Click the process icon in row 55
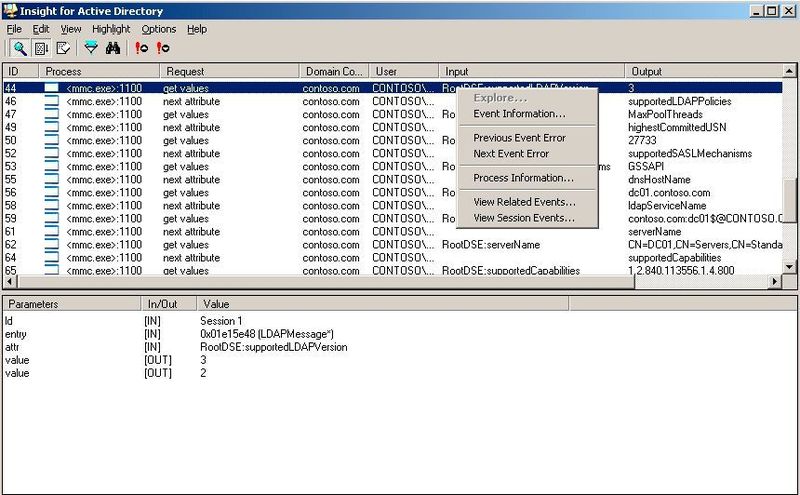The width and height of the screenshot is (800, 495). tap(51, 180)
